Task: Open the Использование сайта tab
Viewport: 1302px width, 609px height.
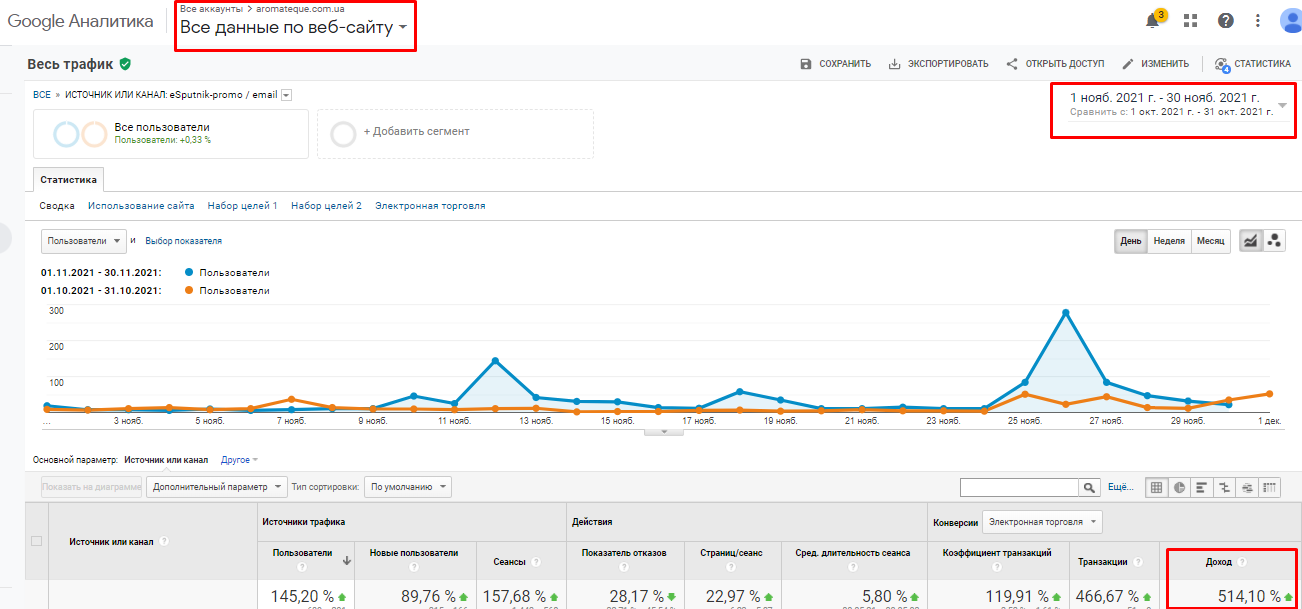Action: pyautogui.click(x=141, y=206)
